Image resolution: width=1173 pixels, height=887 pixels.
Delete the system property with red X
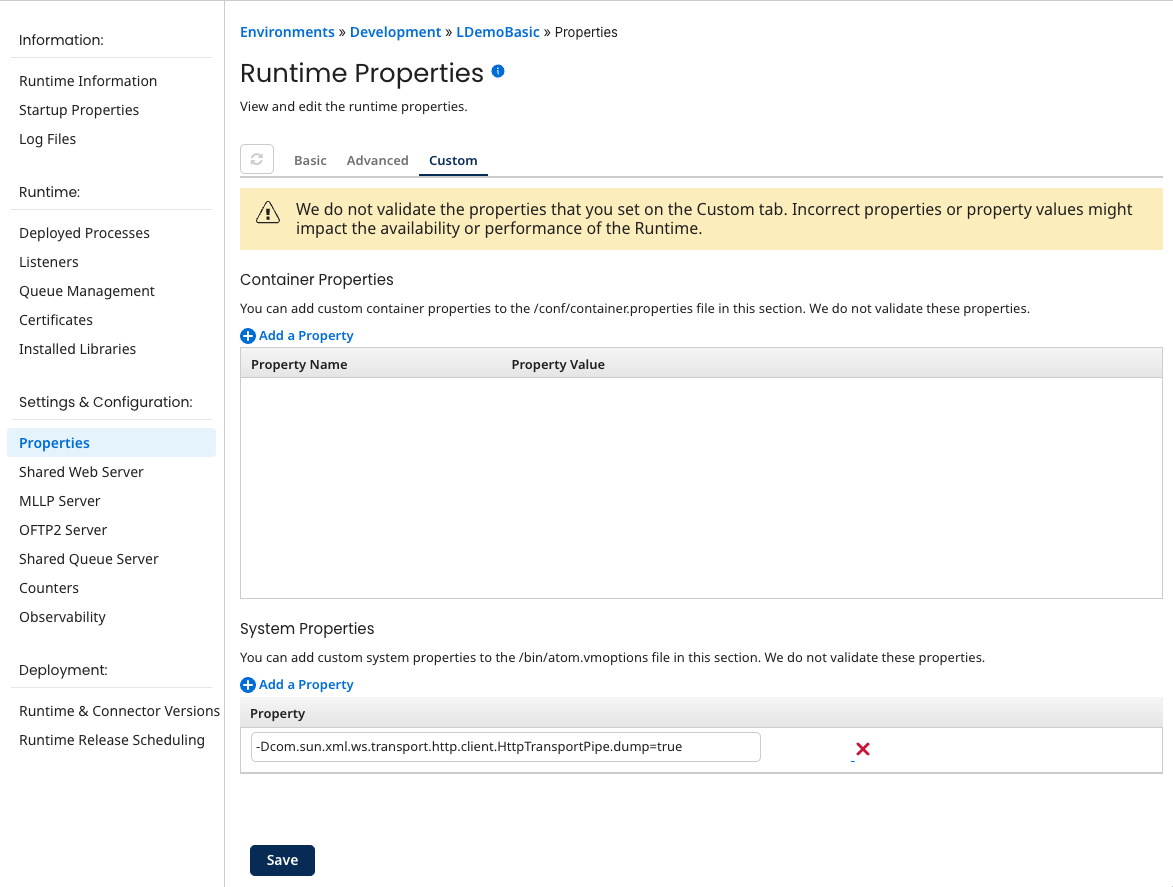coord(862,749)
